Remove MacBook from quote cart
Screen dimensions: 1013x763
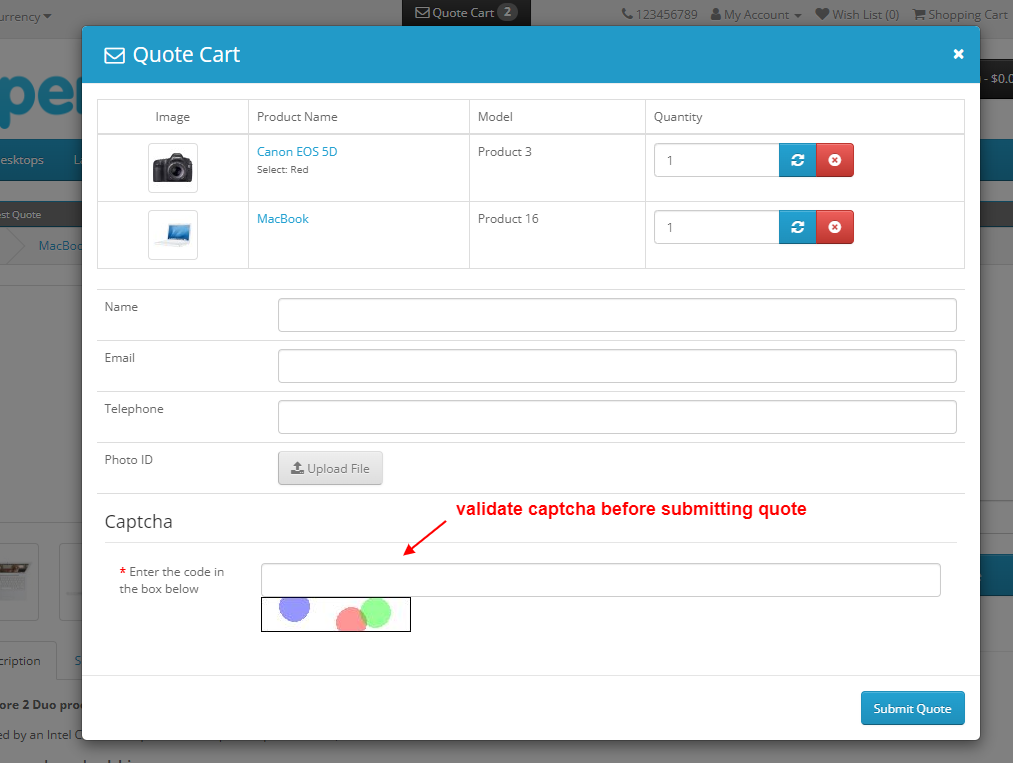pos(835,227)
